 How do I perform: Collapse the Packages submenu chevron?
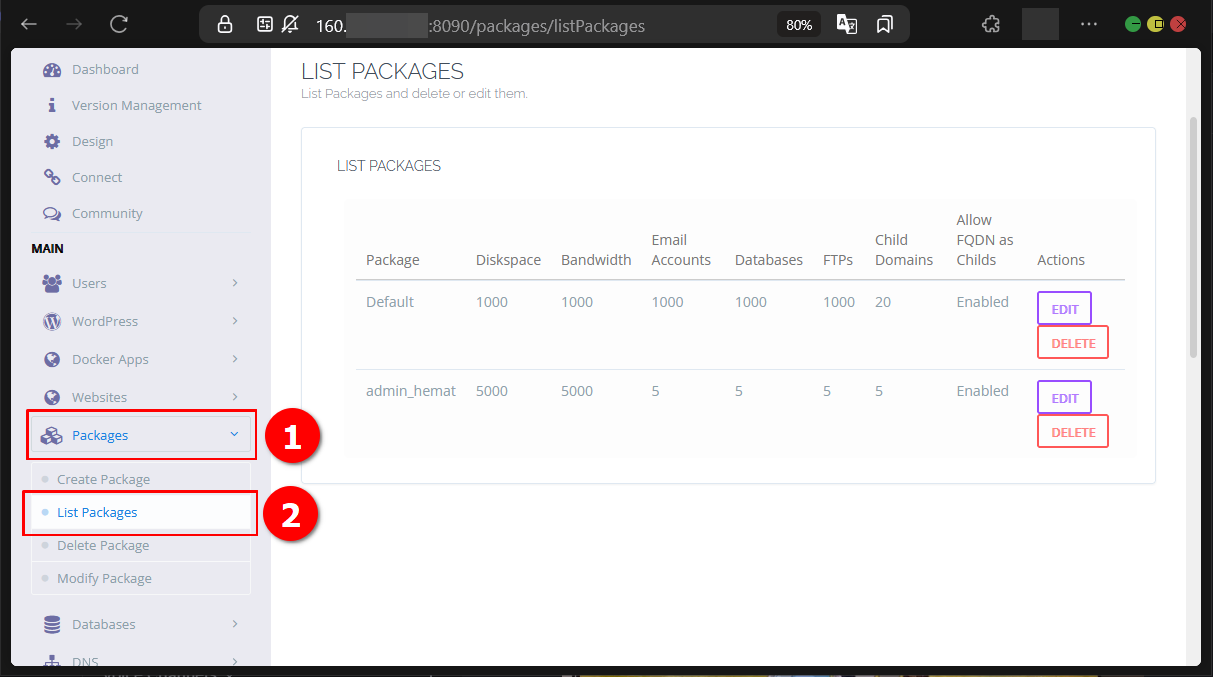coord(234,434)
